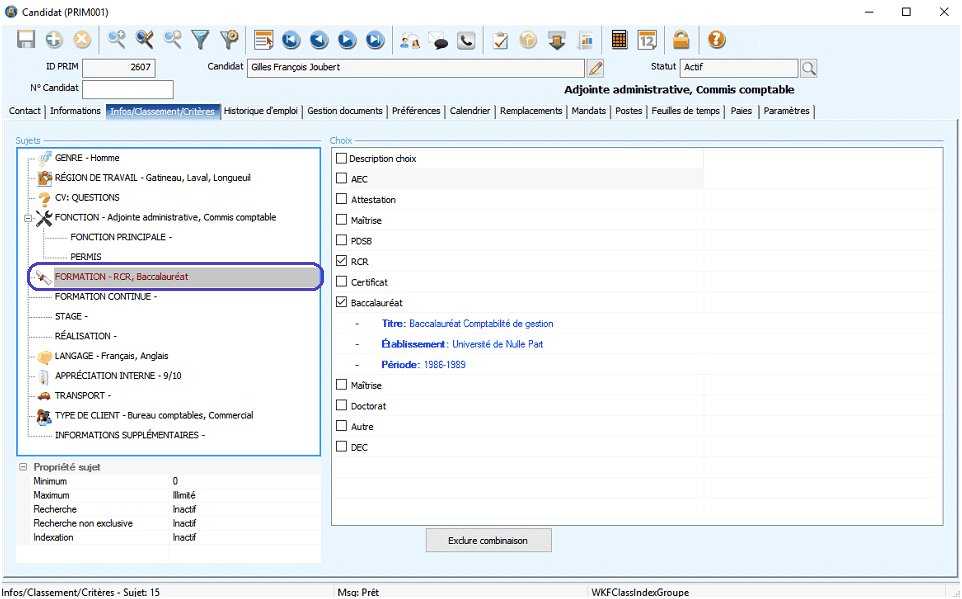Click the search button next to Statut

click(808, 68)
